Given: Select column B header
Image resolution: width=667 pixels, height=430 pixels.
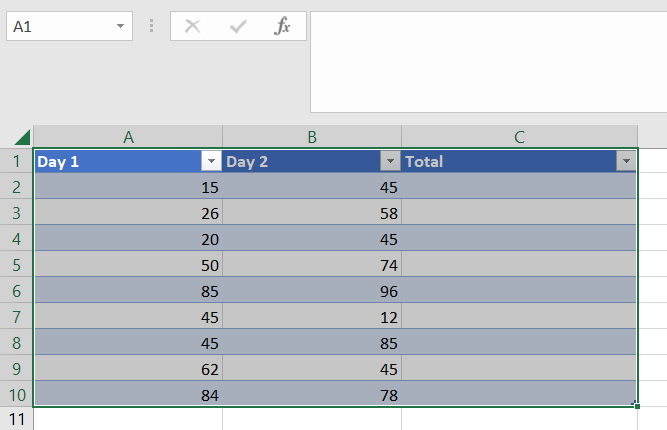Looking at the screenshot, I should click(312, 137).
